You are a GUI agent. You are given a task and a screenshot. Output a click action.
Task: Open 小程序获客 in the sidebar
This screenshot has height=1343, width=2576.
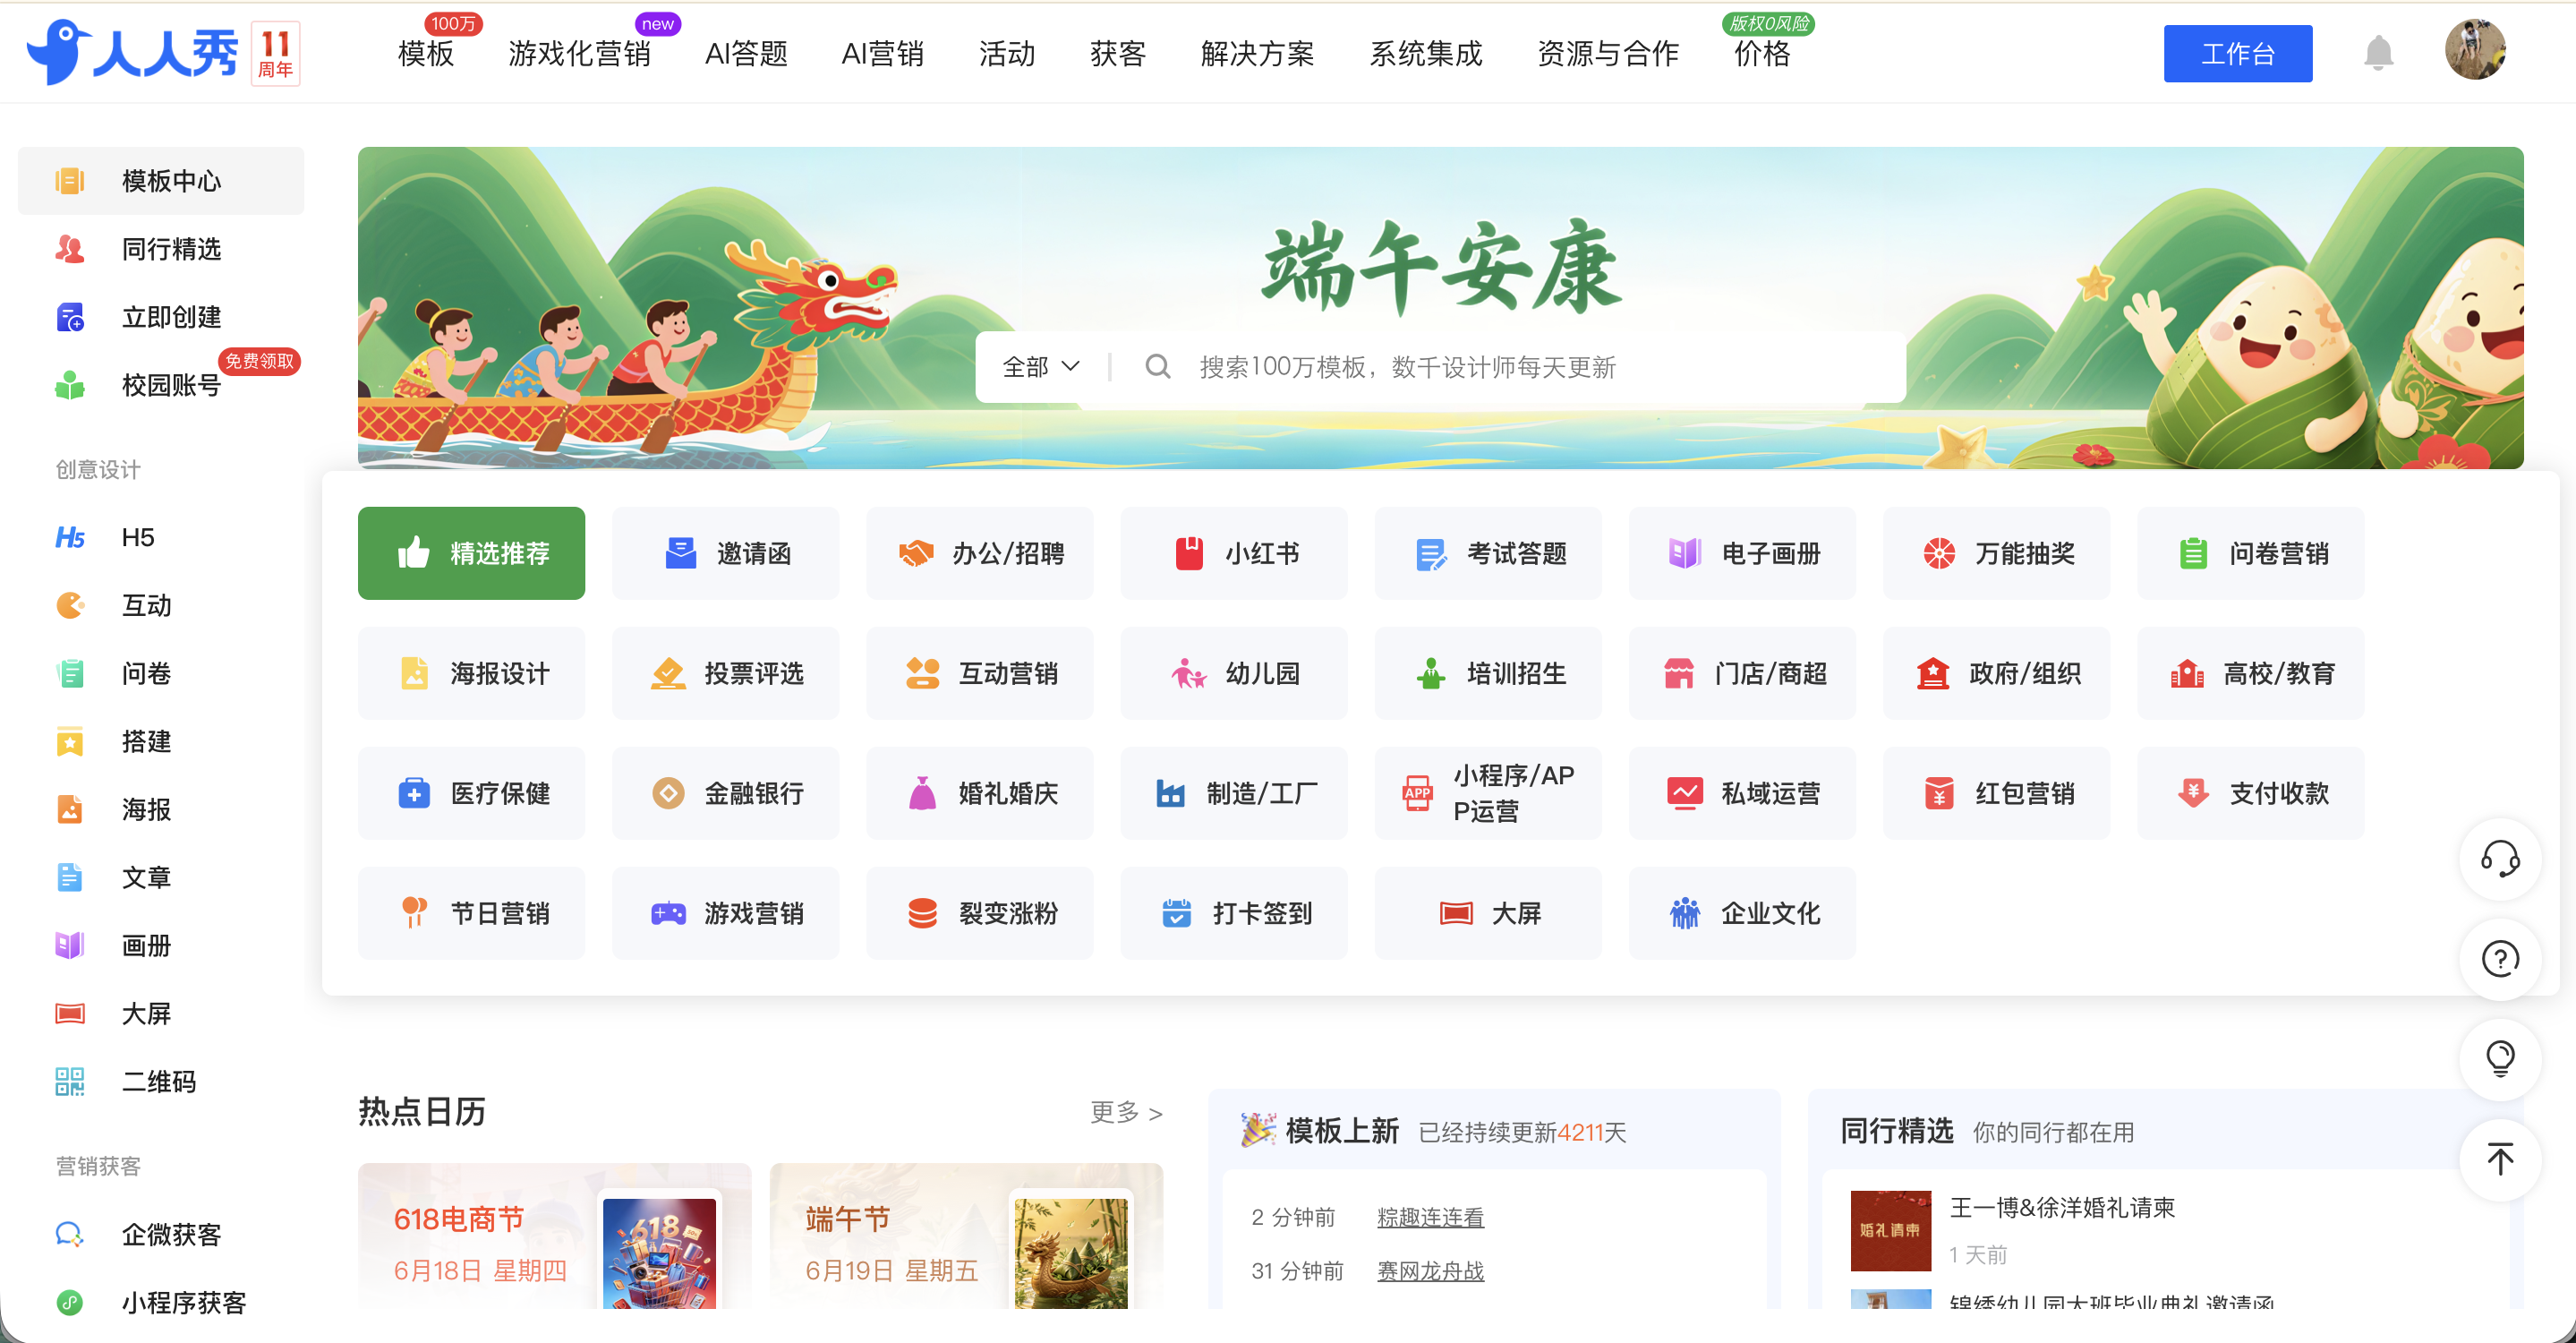pyautogui.click(x=160, y=1302)
